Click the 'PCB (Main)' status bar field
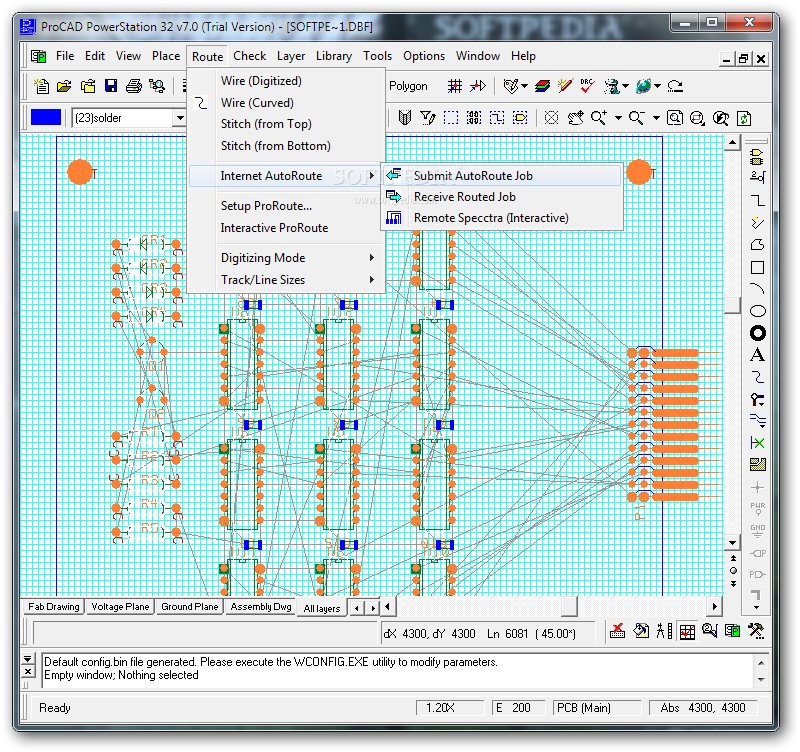Image resolution: width=800 pixels, height=752 pixels. [597, 708]
